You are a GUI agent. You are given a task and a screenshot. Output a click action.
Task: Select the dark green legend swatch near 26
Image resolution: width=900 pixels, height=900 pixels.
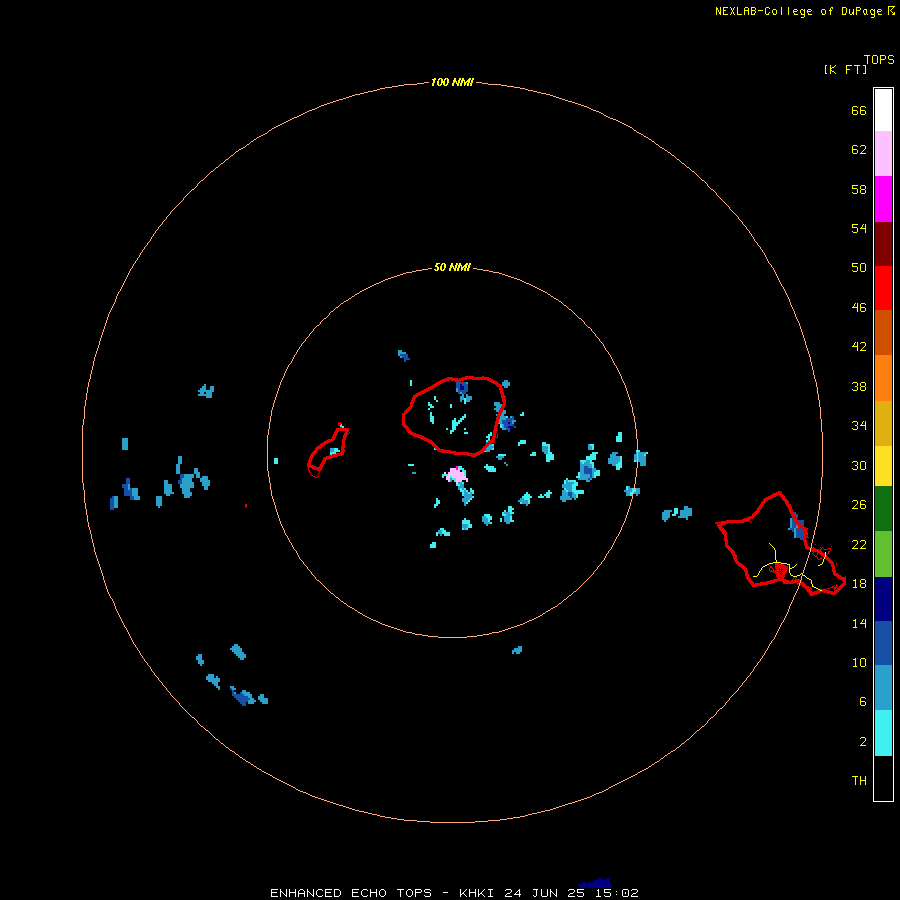[883, 509]
